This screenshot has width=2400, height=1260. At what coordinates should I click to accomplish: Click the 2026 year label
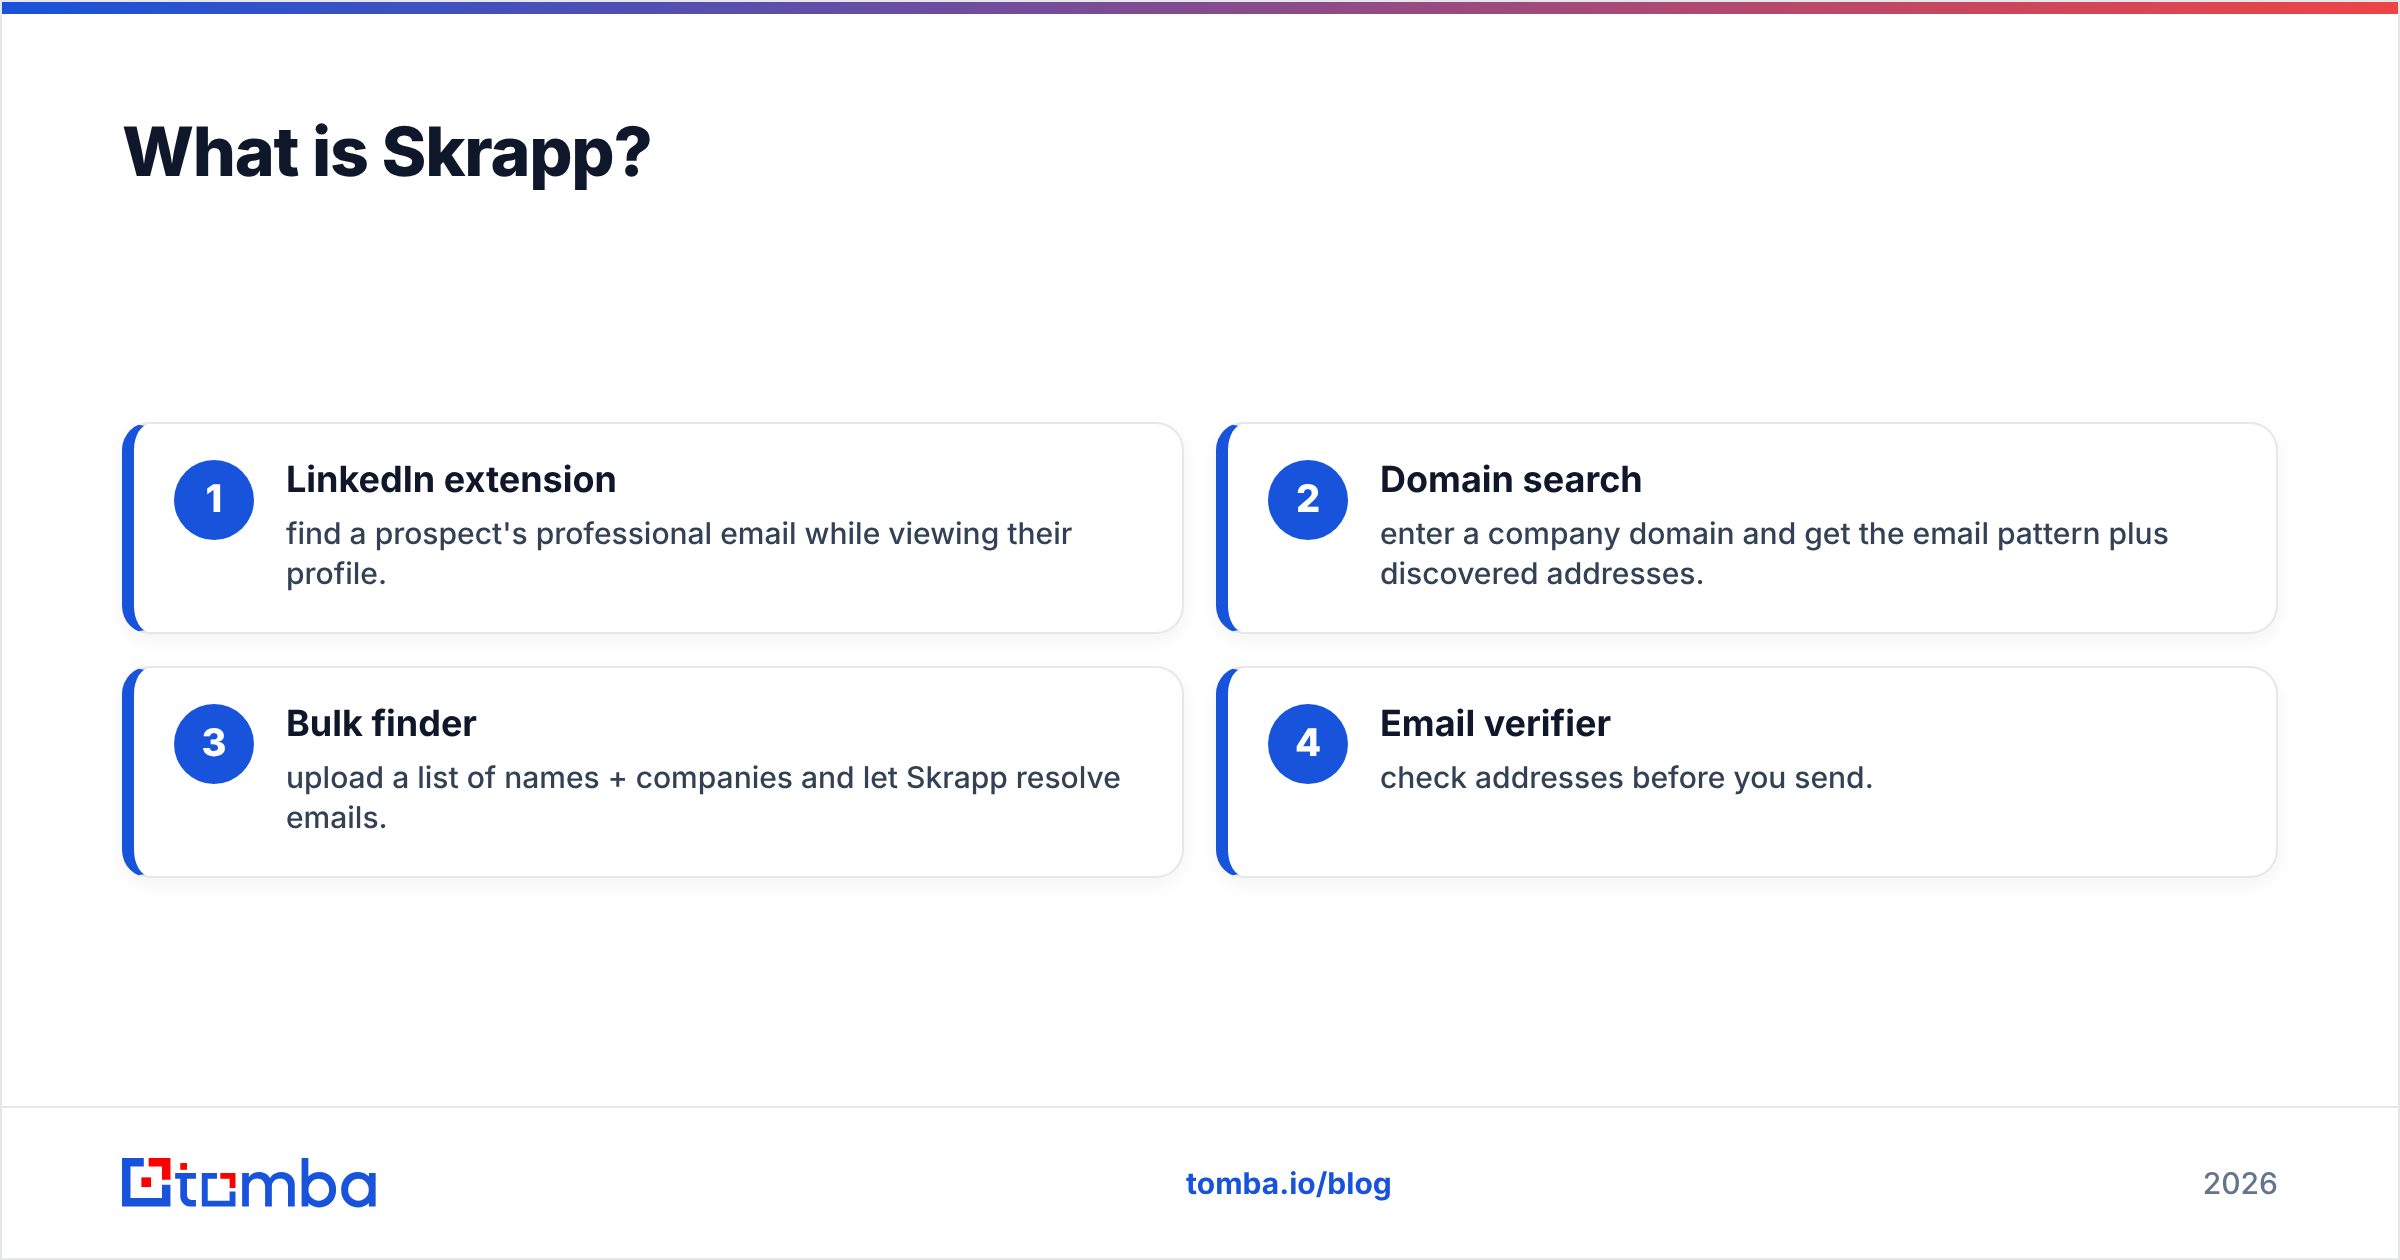point(2240,1184)
